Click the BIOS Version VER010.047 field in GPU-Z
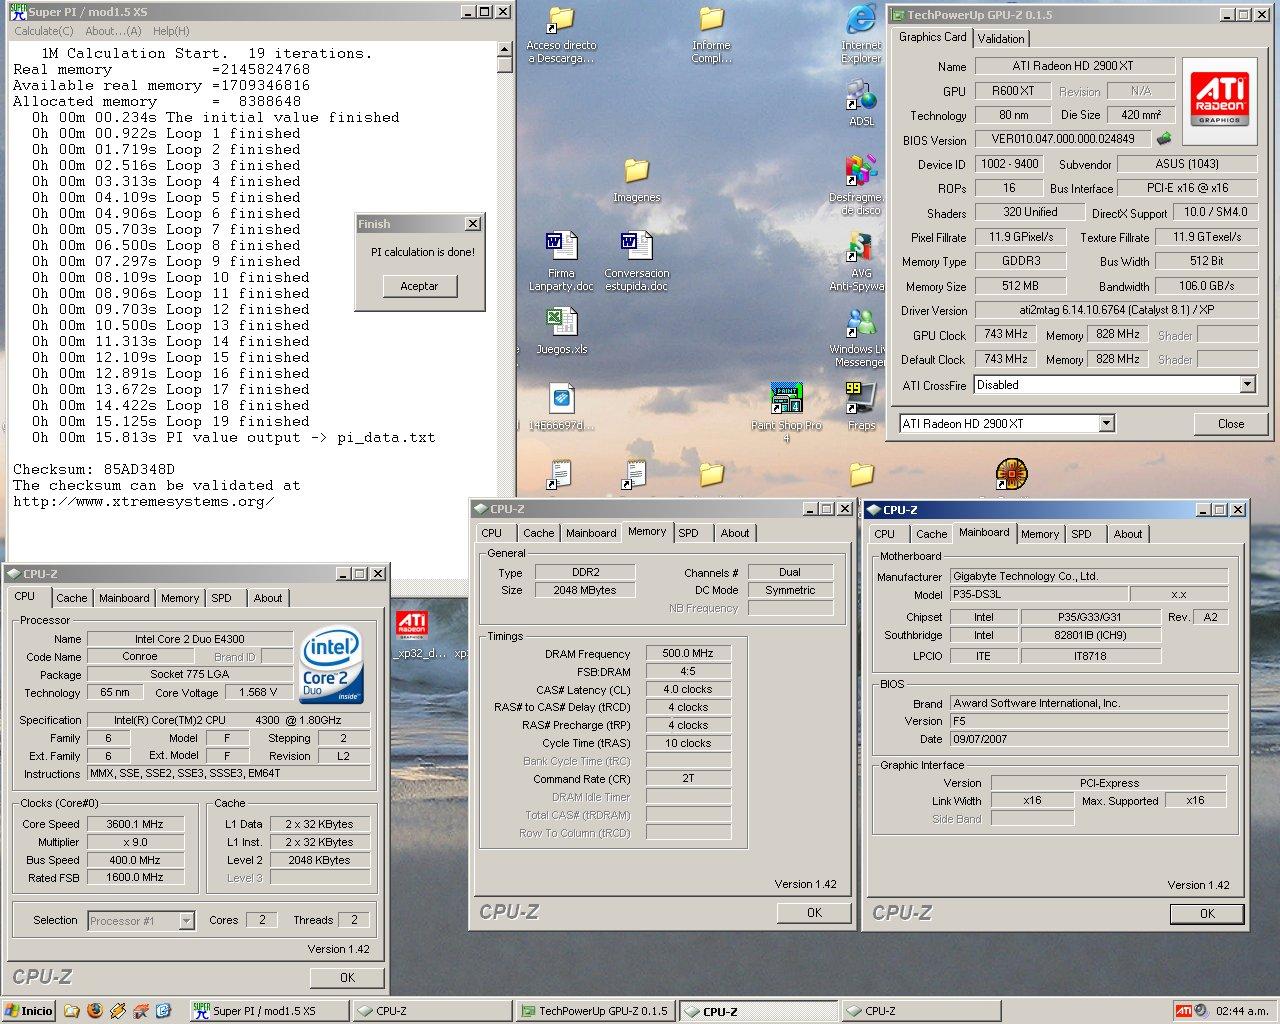Viewport: 1280px width, 1024px height. [1063, 139]
